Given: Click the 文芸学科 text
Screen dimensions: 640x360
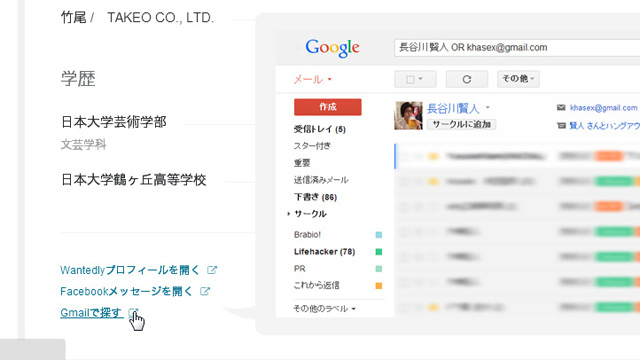Looking at the screenshot, I should 83,144.
